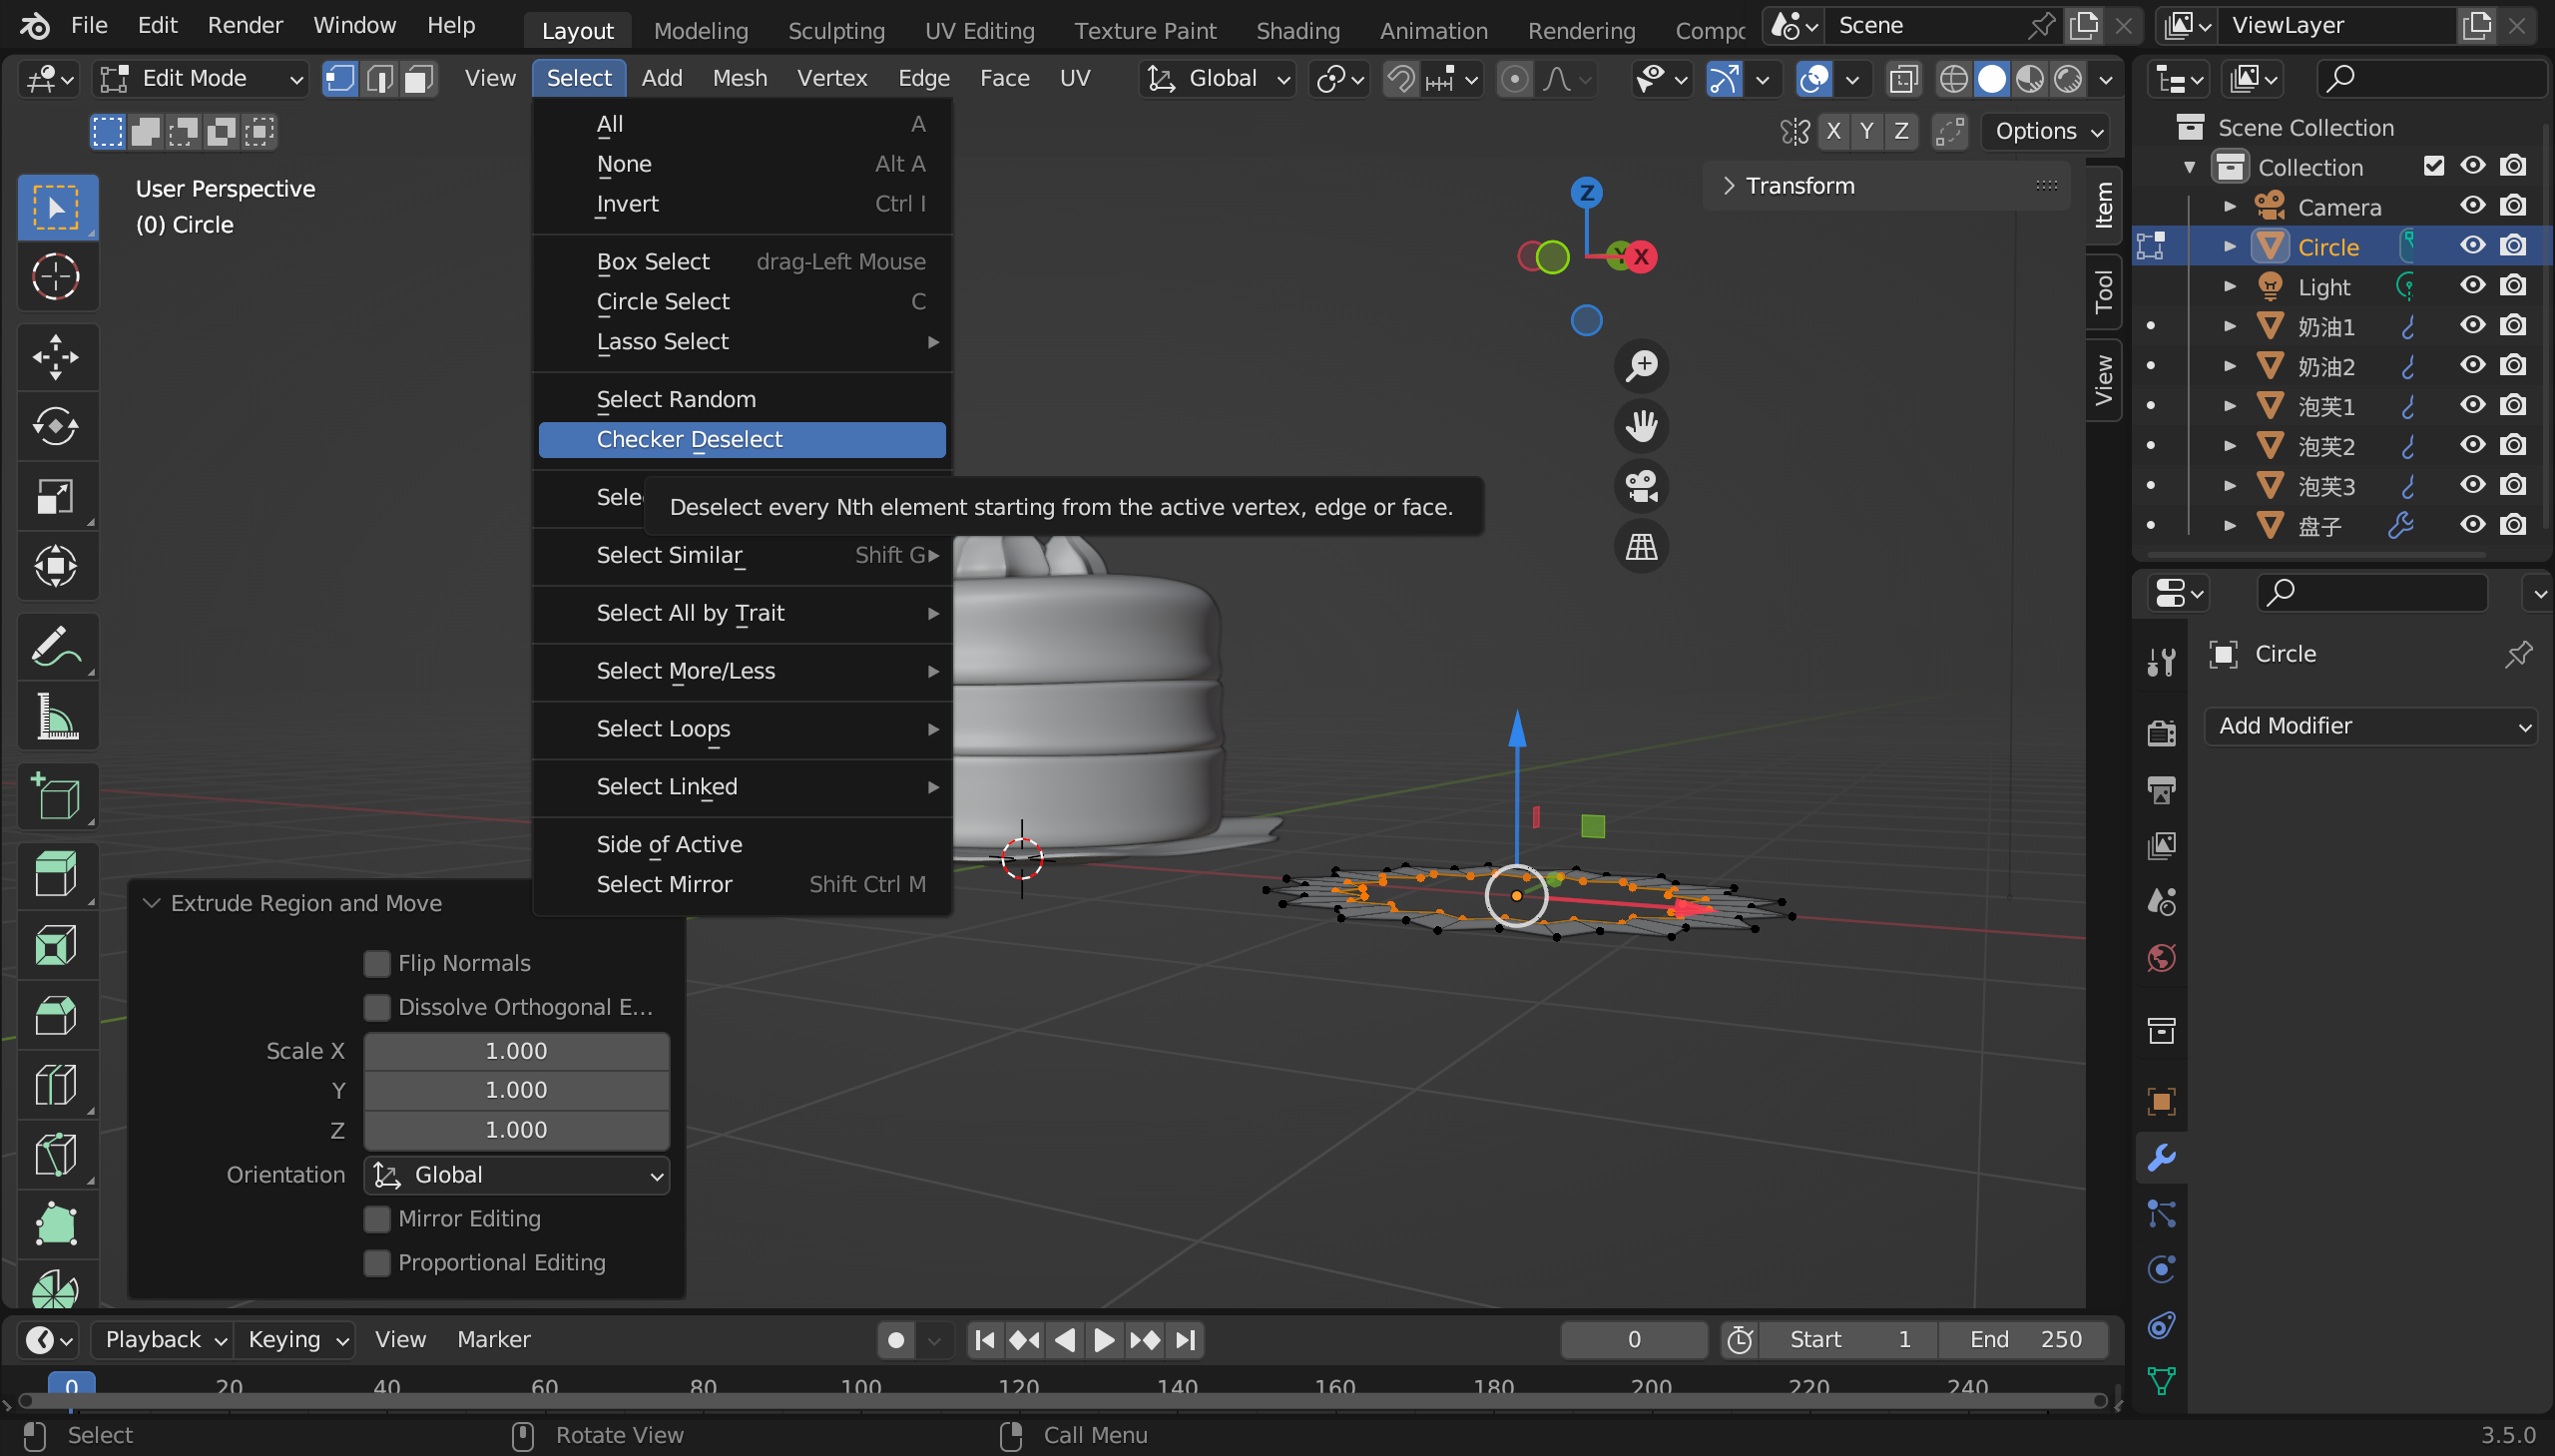This screenshot has height=1456, width=2555.
Task: Select the Annotate tool
Action: (57, 647)
